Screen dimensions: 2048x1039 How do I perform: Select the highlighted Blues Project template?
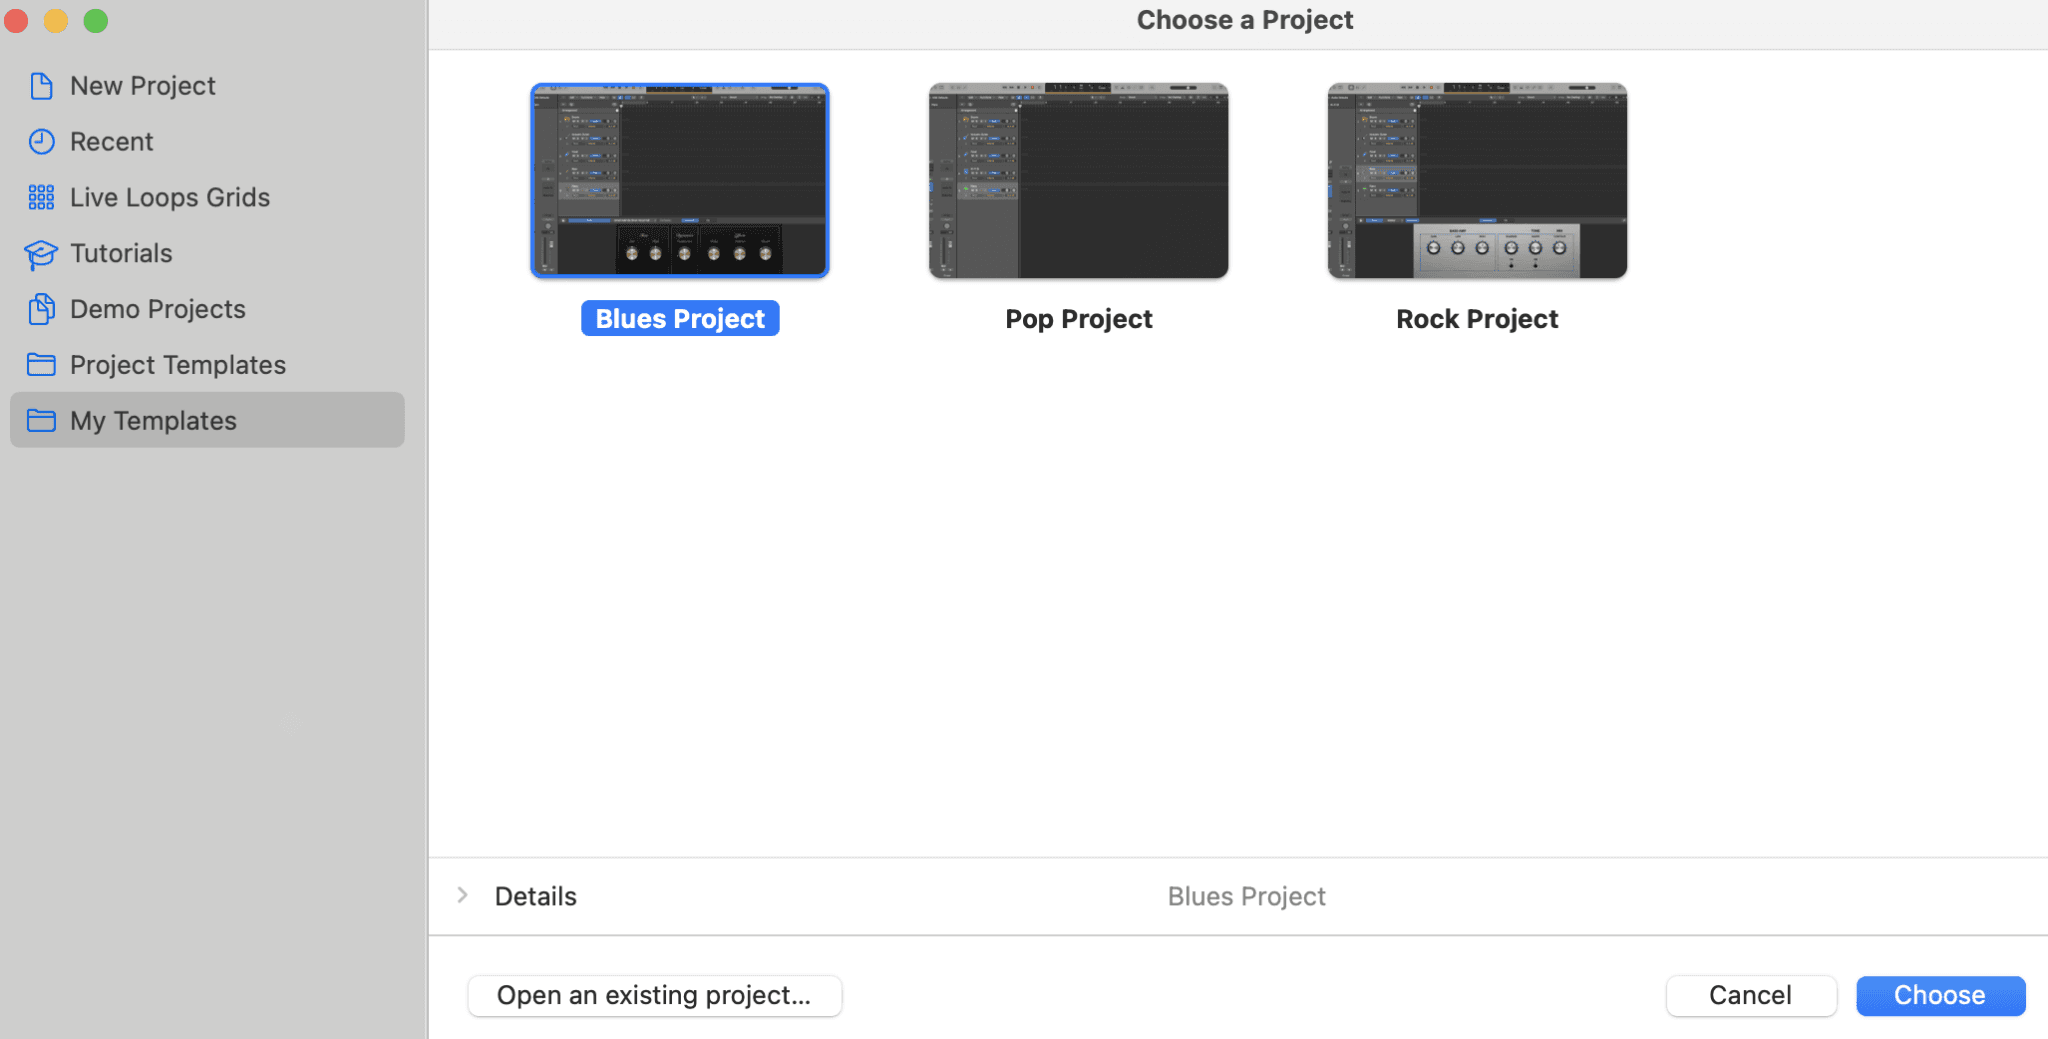click(679, 180)
